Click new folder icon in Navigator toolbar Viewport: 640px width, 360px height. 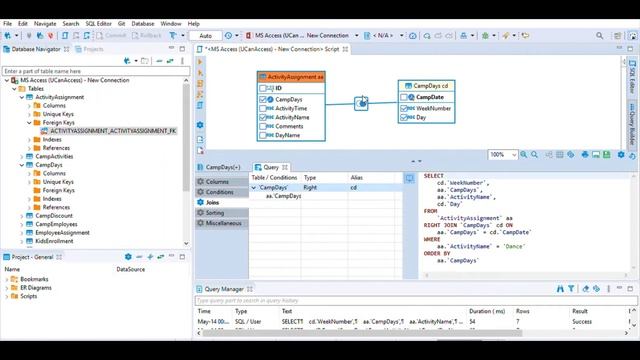(x=144, y=61)
